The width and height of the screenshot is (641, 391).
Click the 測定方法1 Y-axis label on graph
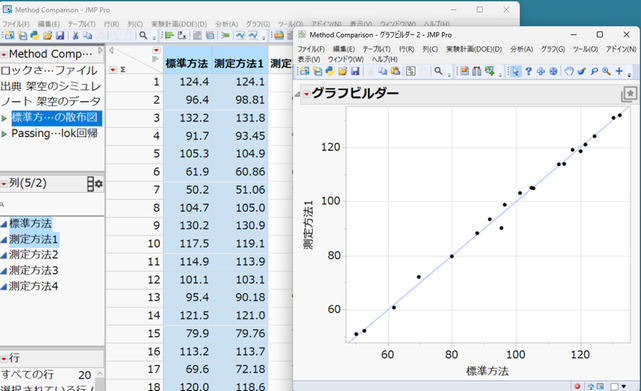click(308, 225)
